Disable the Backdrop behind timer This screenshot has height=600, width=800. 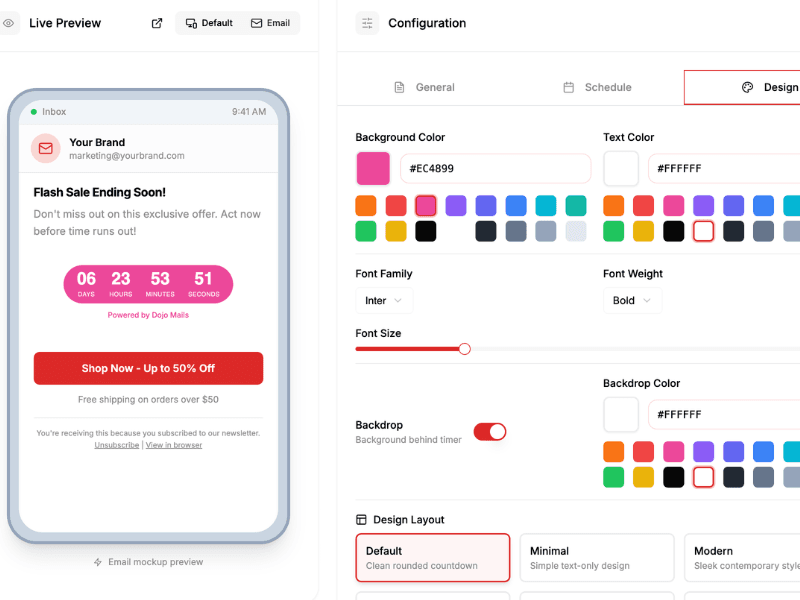coord(490,432)
